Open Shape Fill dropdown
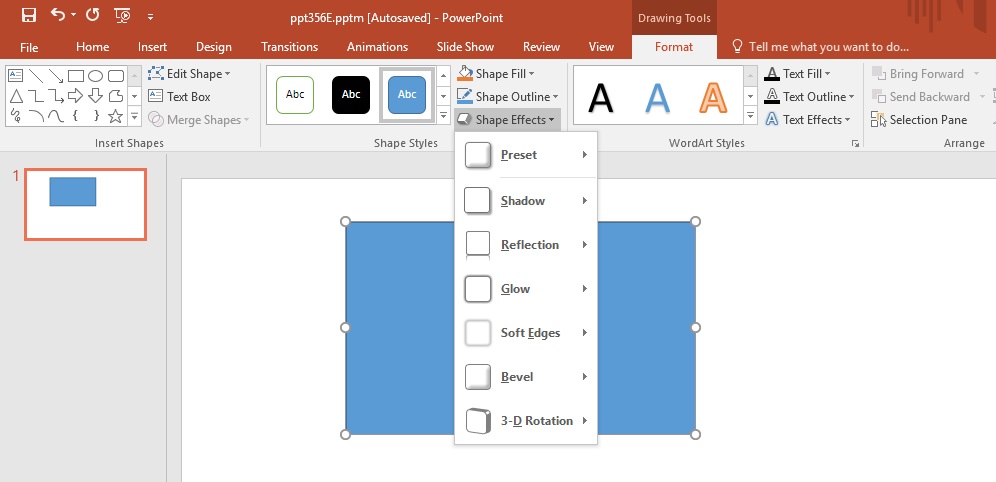This screenshot has height=482, width=996. [496, 74]
